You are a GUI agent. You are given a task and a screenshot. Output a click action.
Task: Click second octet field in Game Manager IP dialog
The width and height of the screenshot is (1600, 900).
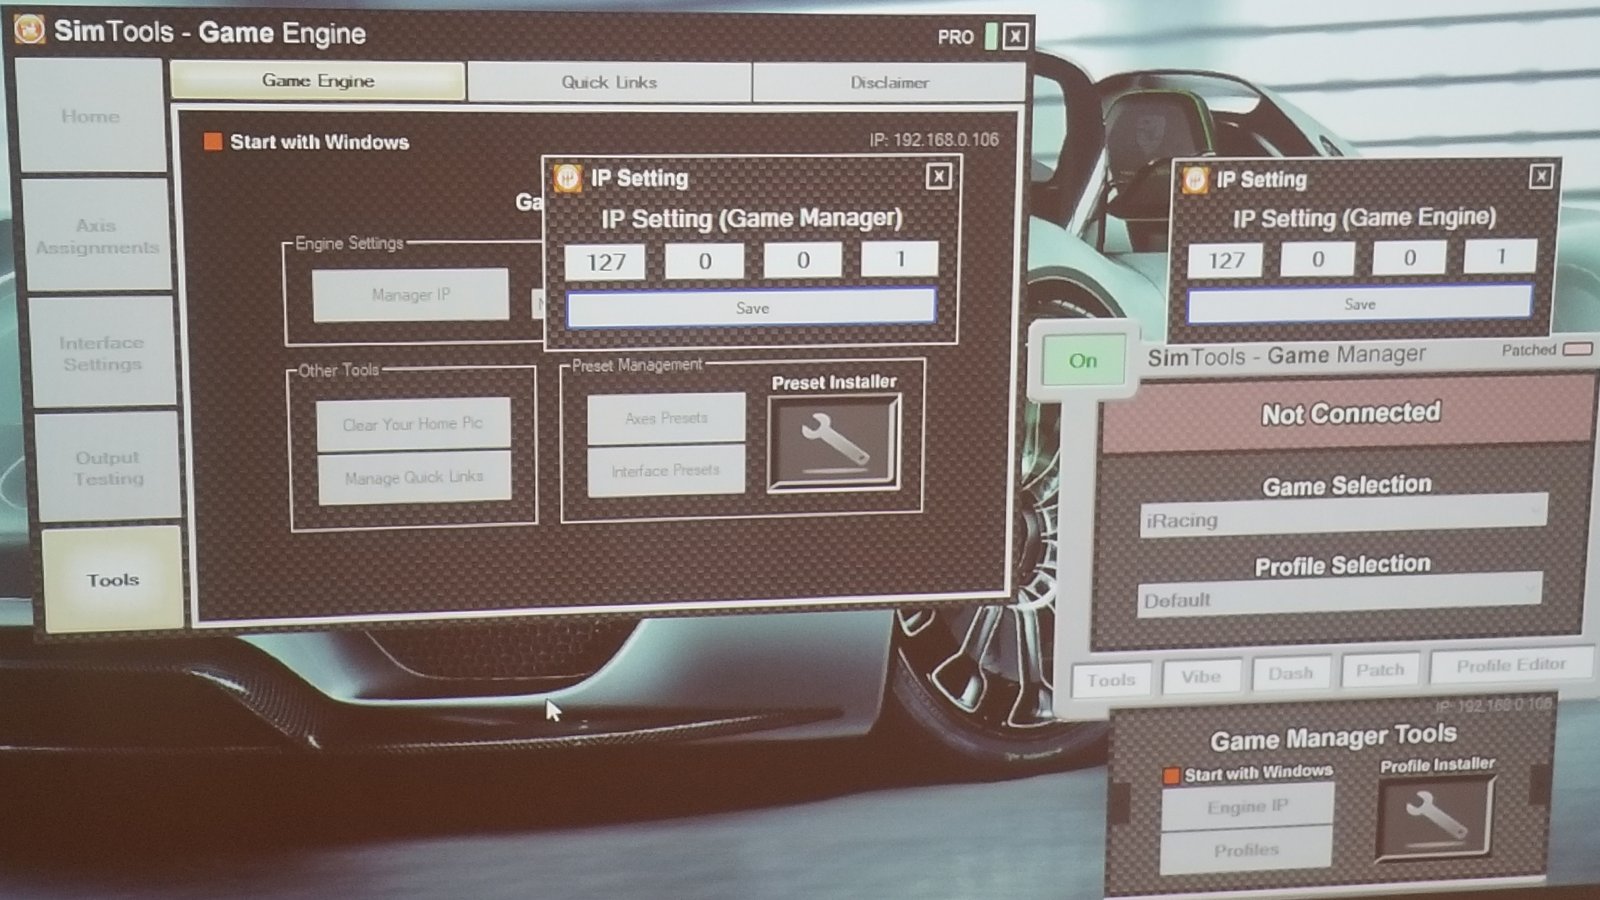(705, 261)
